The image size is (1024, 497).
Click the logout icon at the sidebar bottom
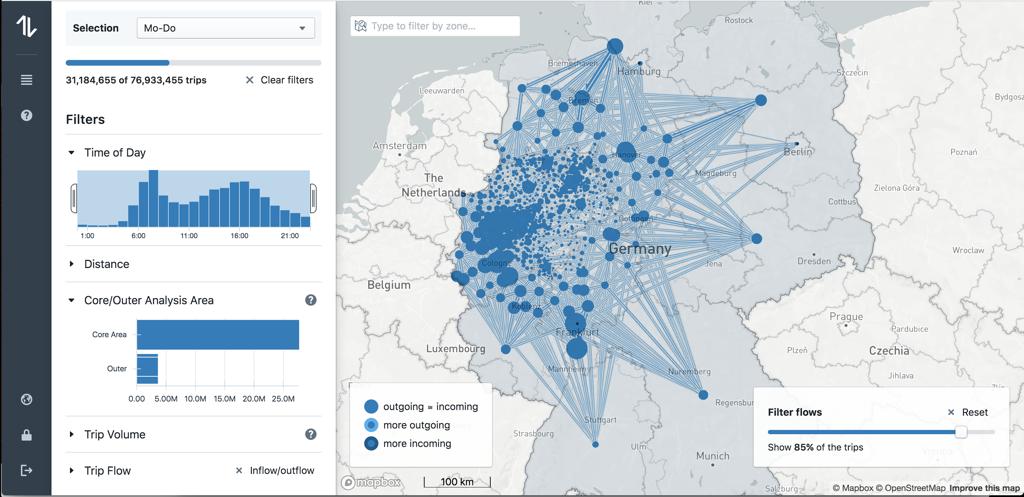(26, 470)
